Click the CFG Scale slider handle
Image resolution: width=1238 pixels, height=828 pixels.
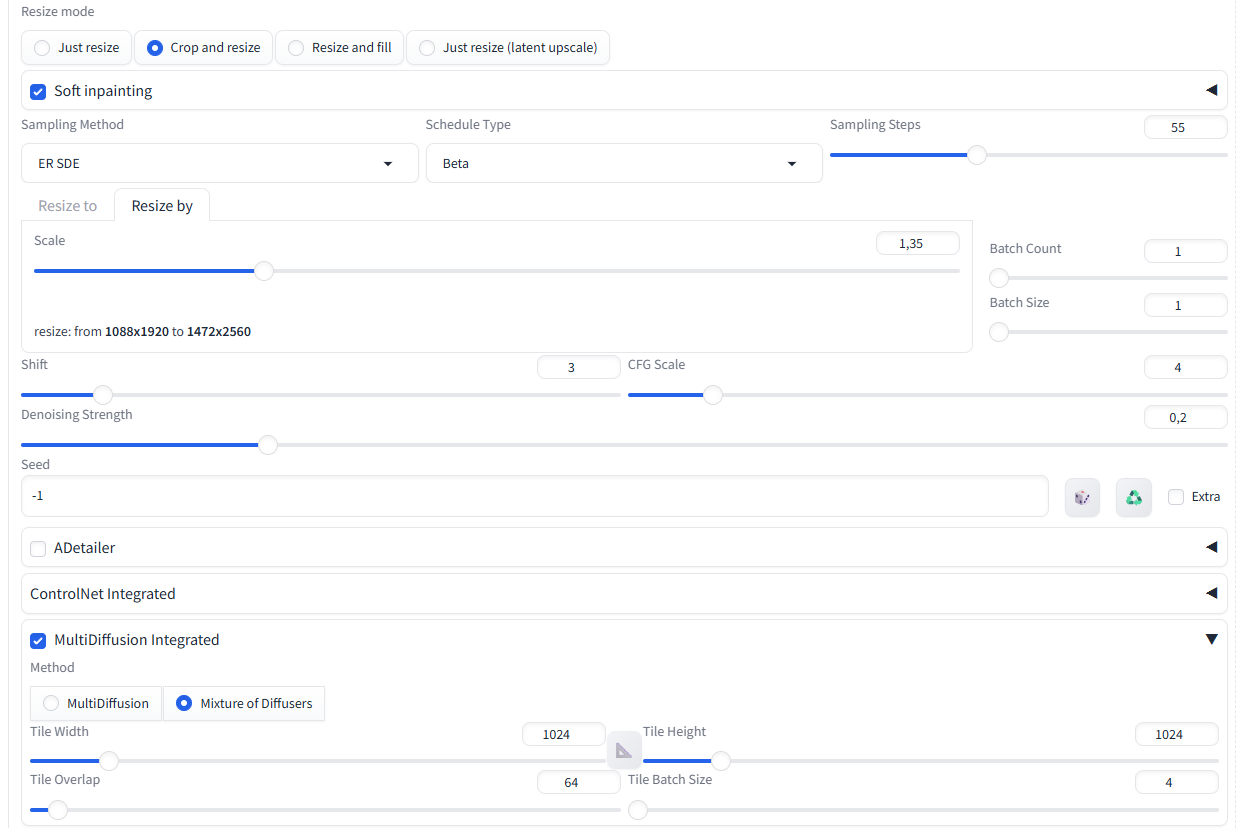tap(713, 395)
